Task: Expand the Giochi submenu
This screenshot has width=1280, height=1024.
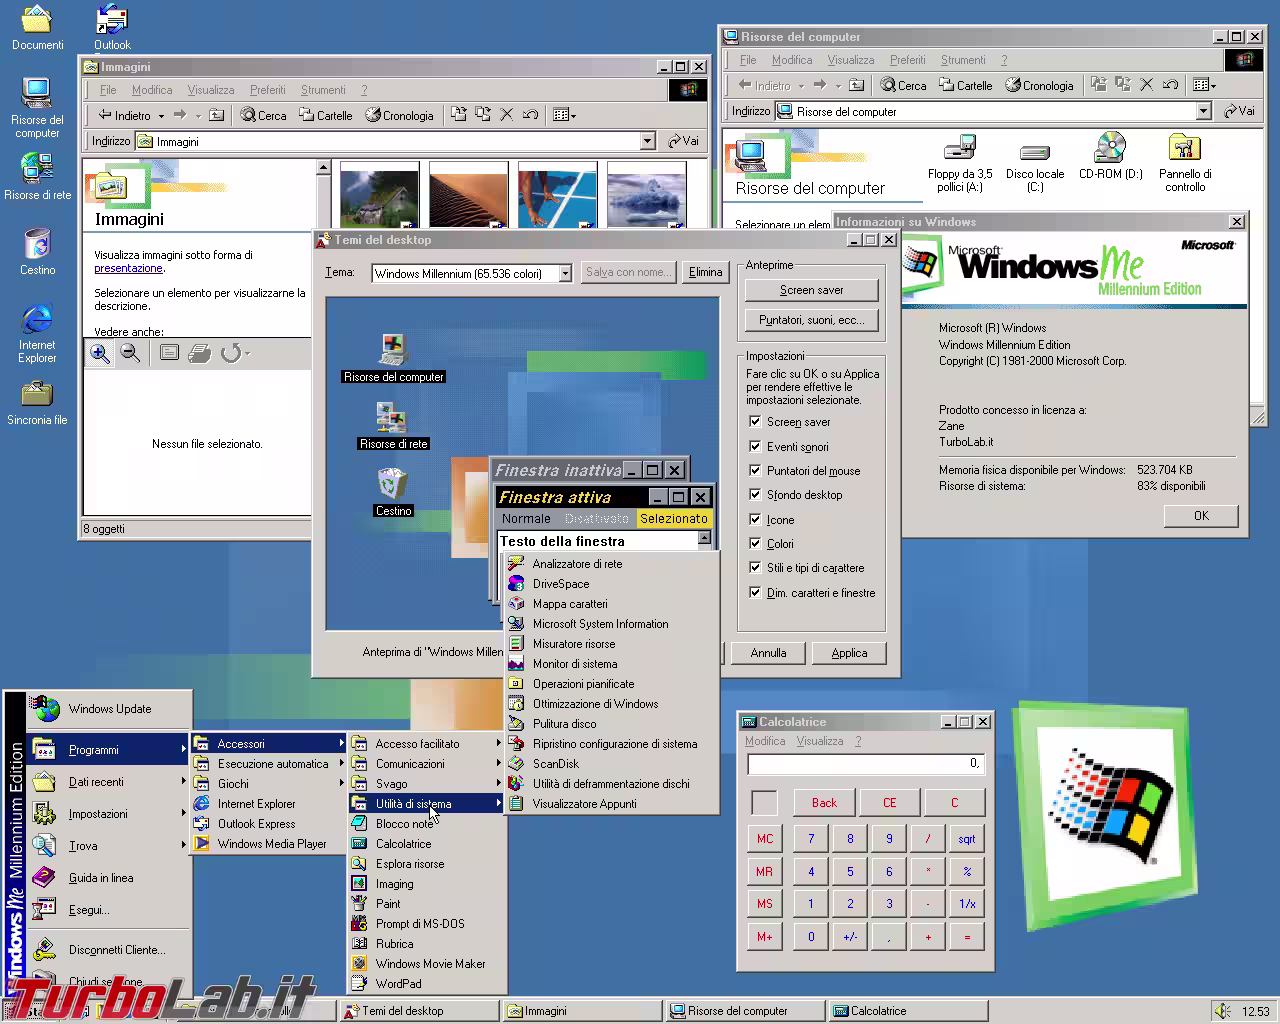Action: tap(269, 784)
